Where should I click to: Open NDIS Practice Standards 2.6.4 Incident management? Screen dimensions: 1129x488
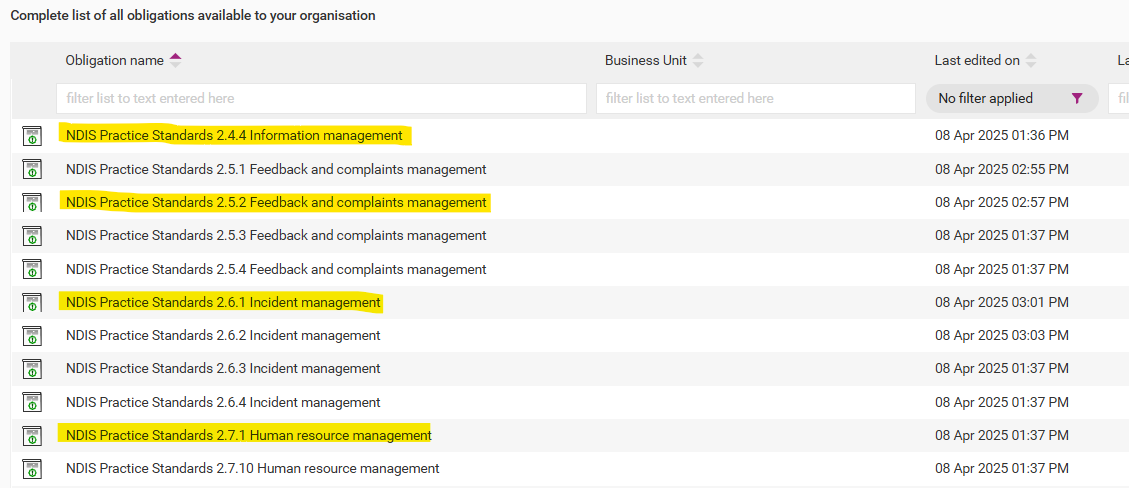click(222, 402)
